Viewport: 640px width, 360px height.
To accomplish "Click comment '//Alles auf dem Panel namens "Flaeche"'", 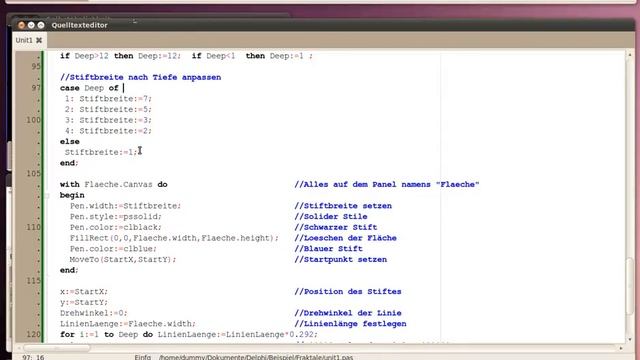I will (x=387, y=184).
